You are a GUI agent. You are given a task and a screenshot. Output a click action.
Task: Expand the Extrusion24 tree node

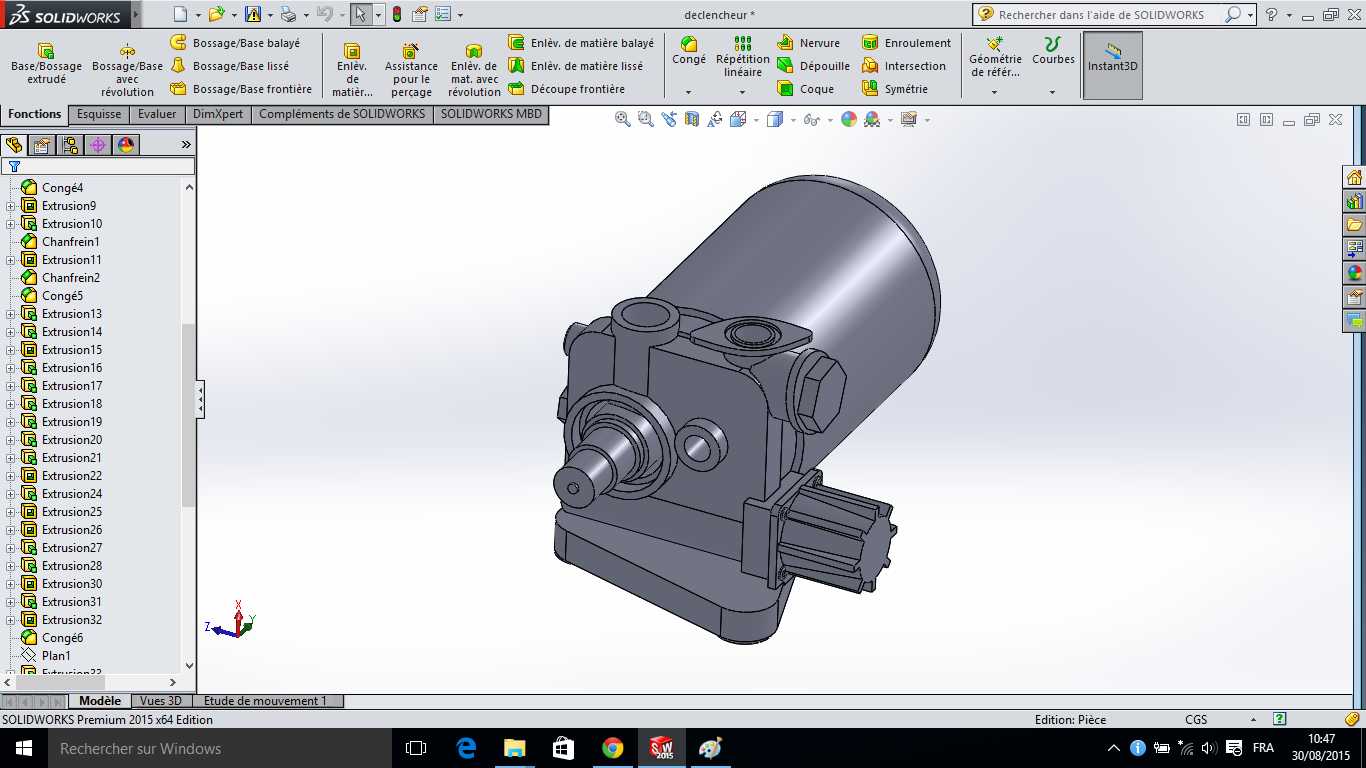[11, 494]
